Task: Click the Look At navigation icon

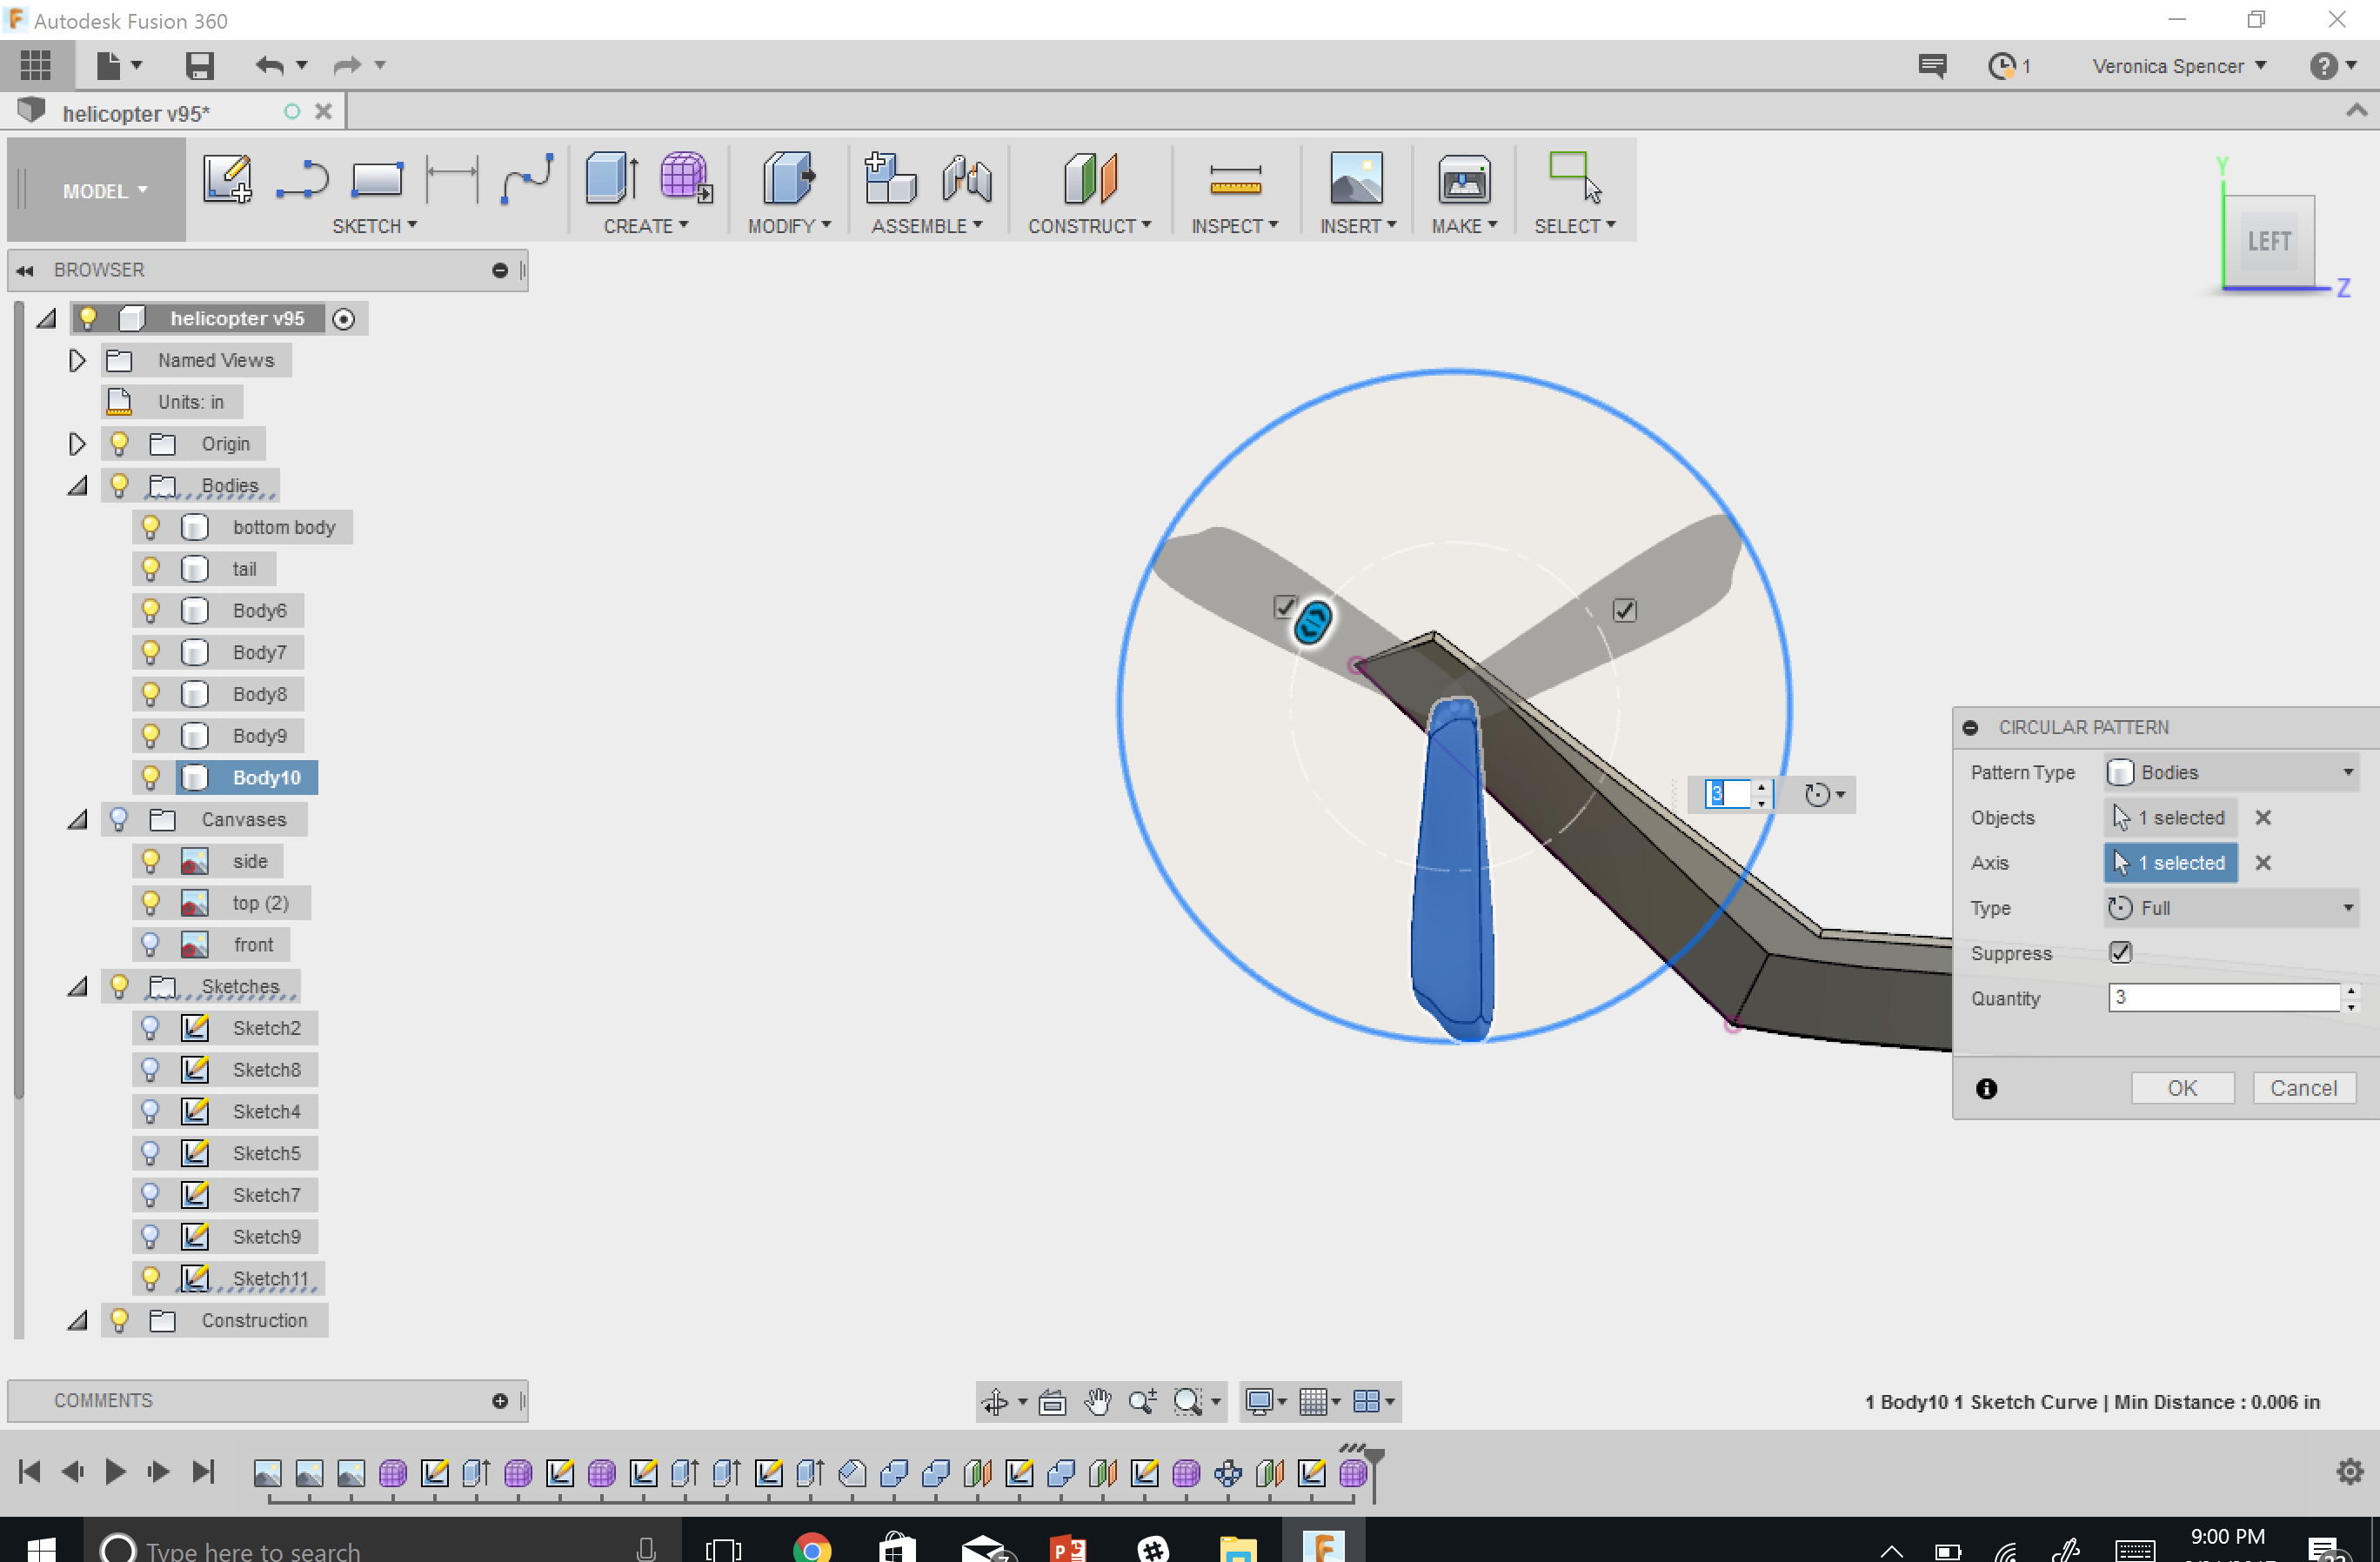Action: [1051, 1402]
